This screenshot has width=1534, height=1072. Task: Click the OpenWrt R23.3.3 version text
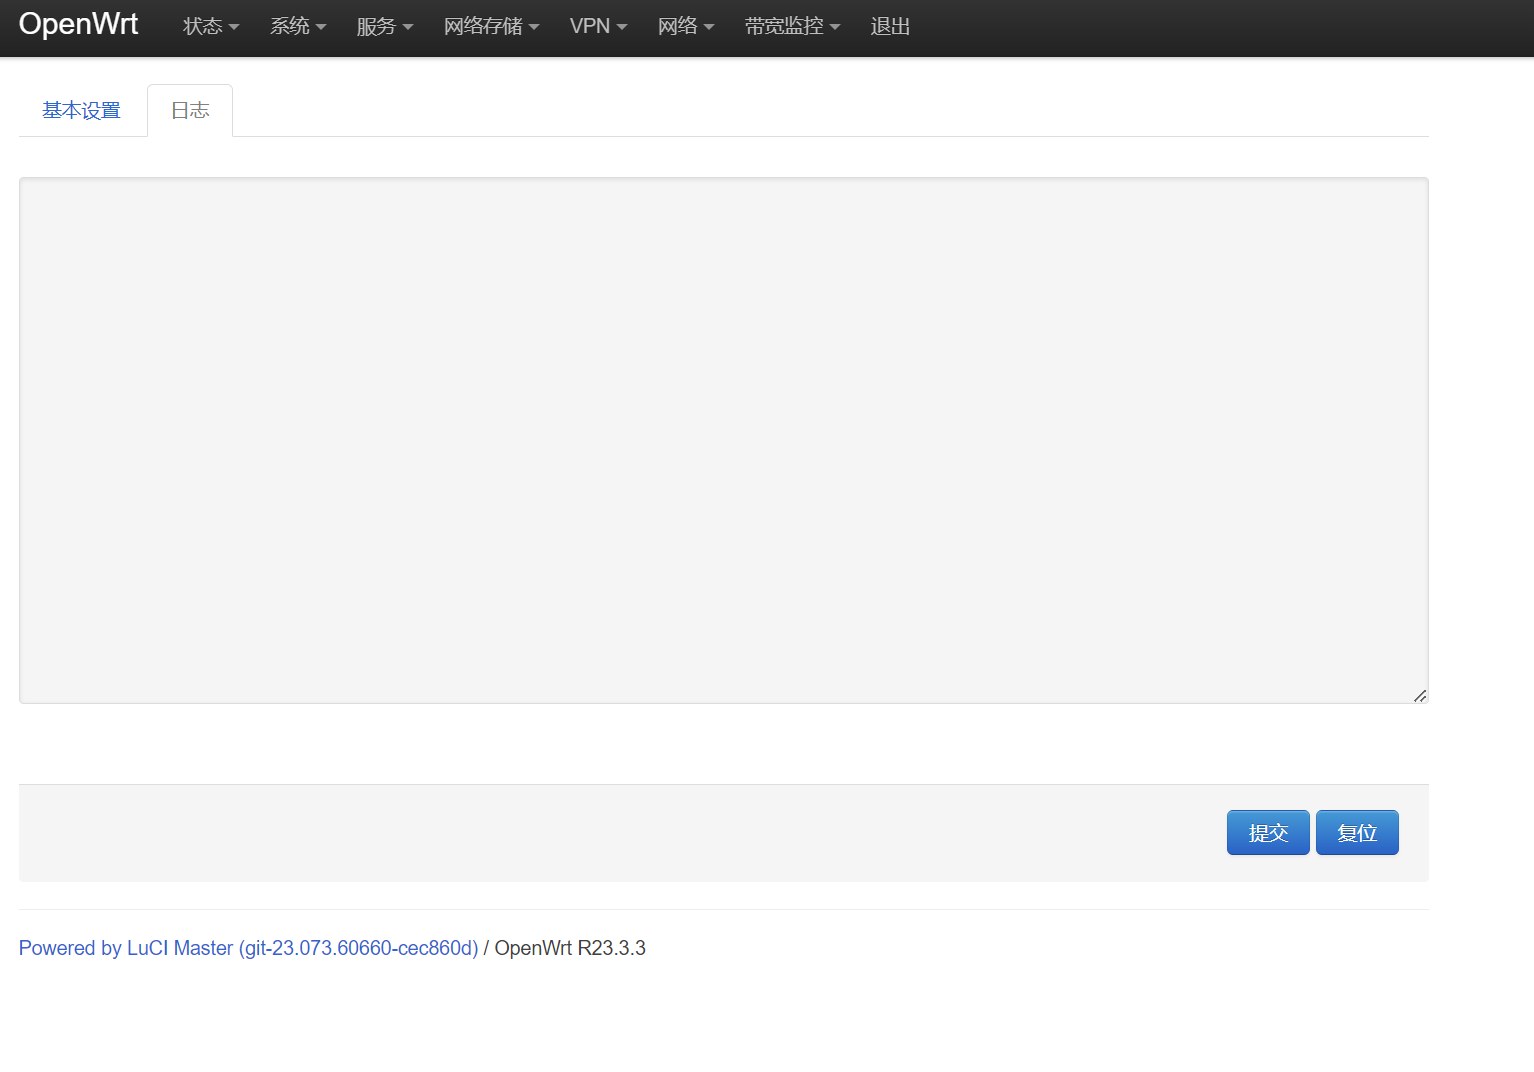point(570,948)
